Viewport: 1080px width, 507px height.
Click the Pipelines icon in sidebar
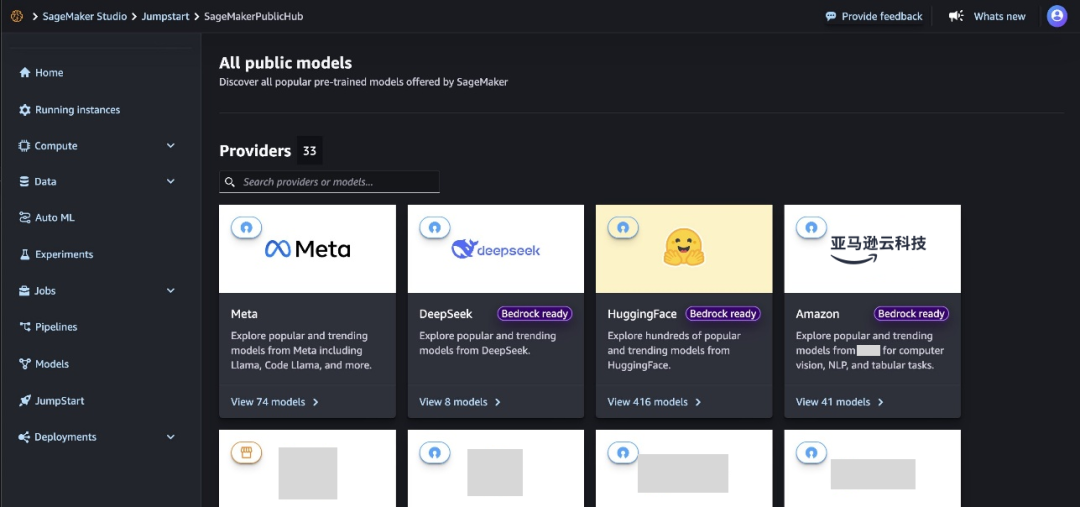pos(25,327)
